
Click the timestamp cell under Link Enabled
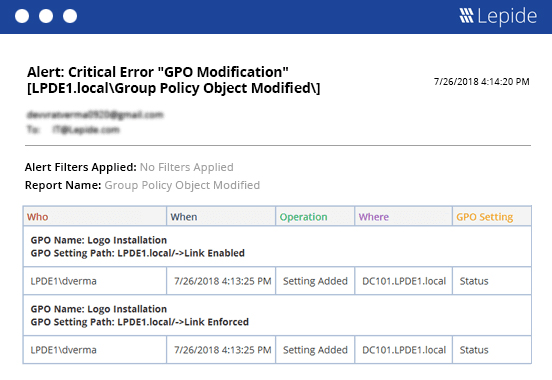tap(222, 281)
